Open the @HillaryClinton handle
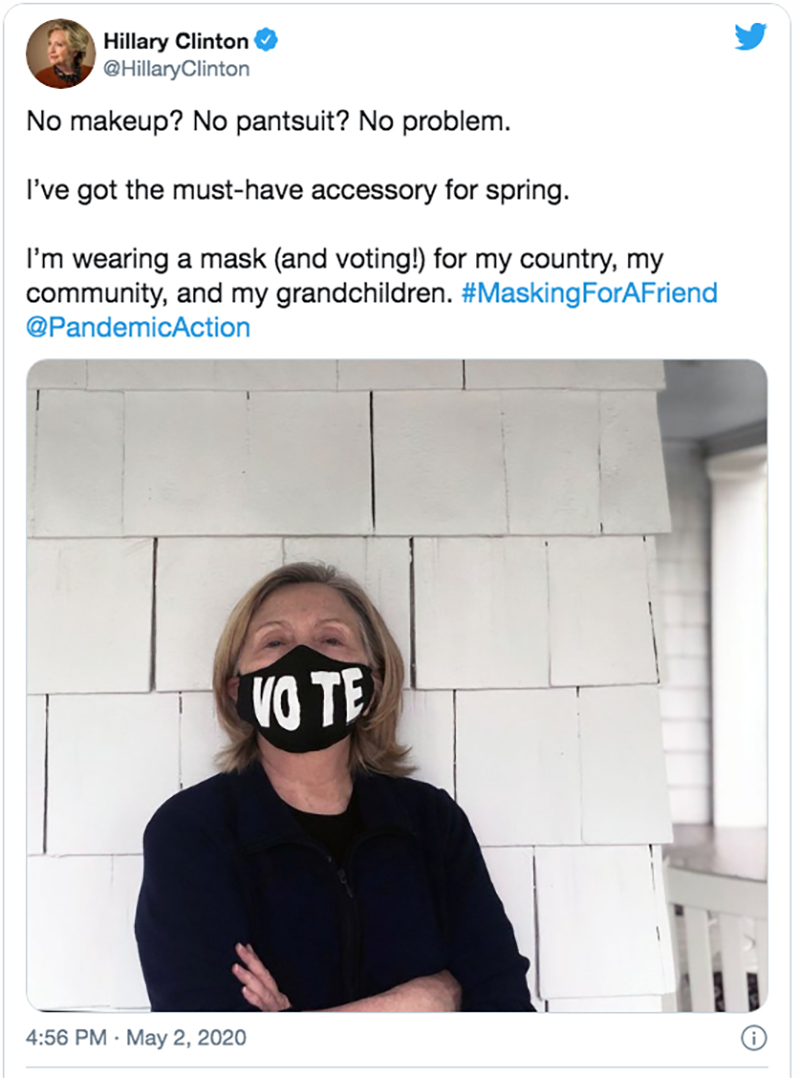Image resolution: width=800 pixels, height=1078 pixels. point(177,69)
